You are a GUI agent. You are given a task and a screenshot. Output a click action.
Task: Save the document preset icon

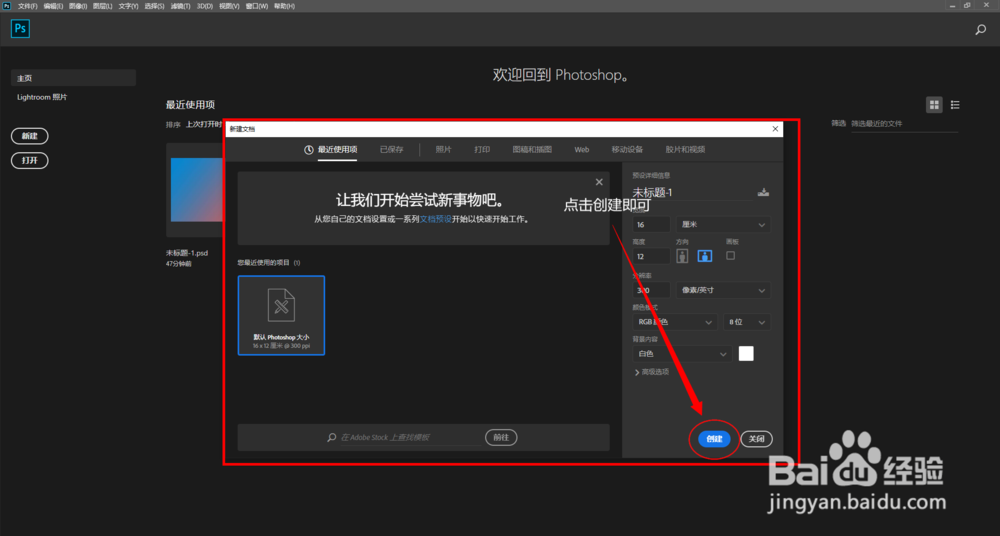click(x=763, y=192)
